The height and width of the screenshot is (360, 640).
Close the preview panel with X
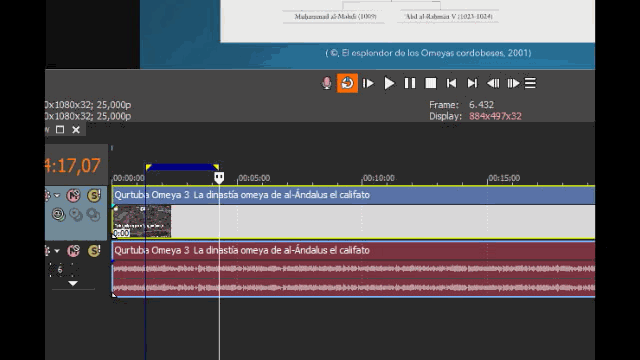76,130
